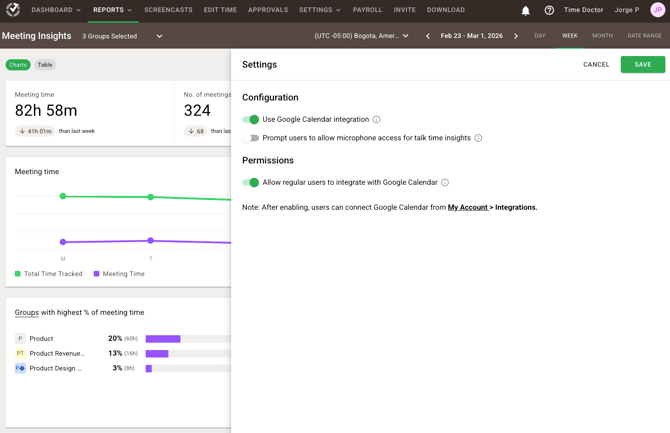Click the user avatar in top bar

[658, 10]
